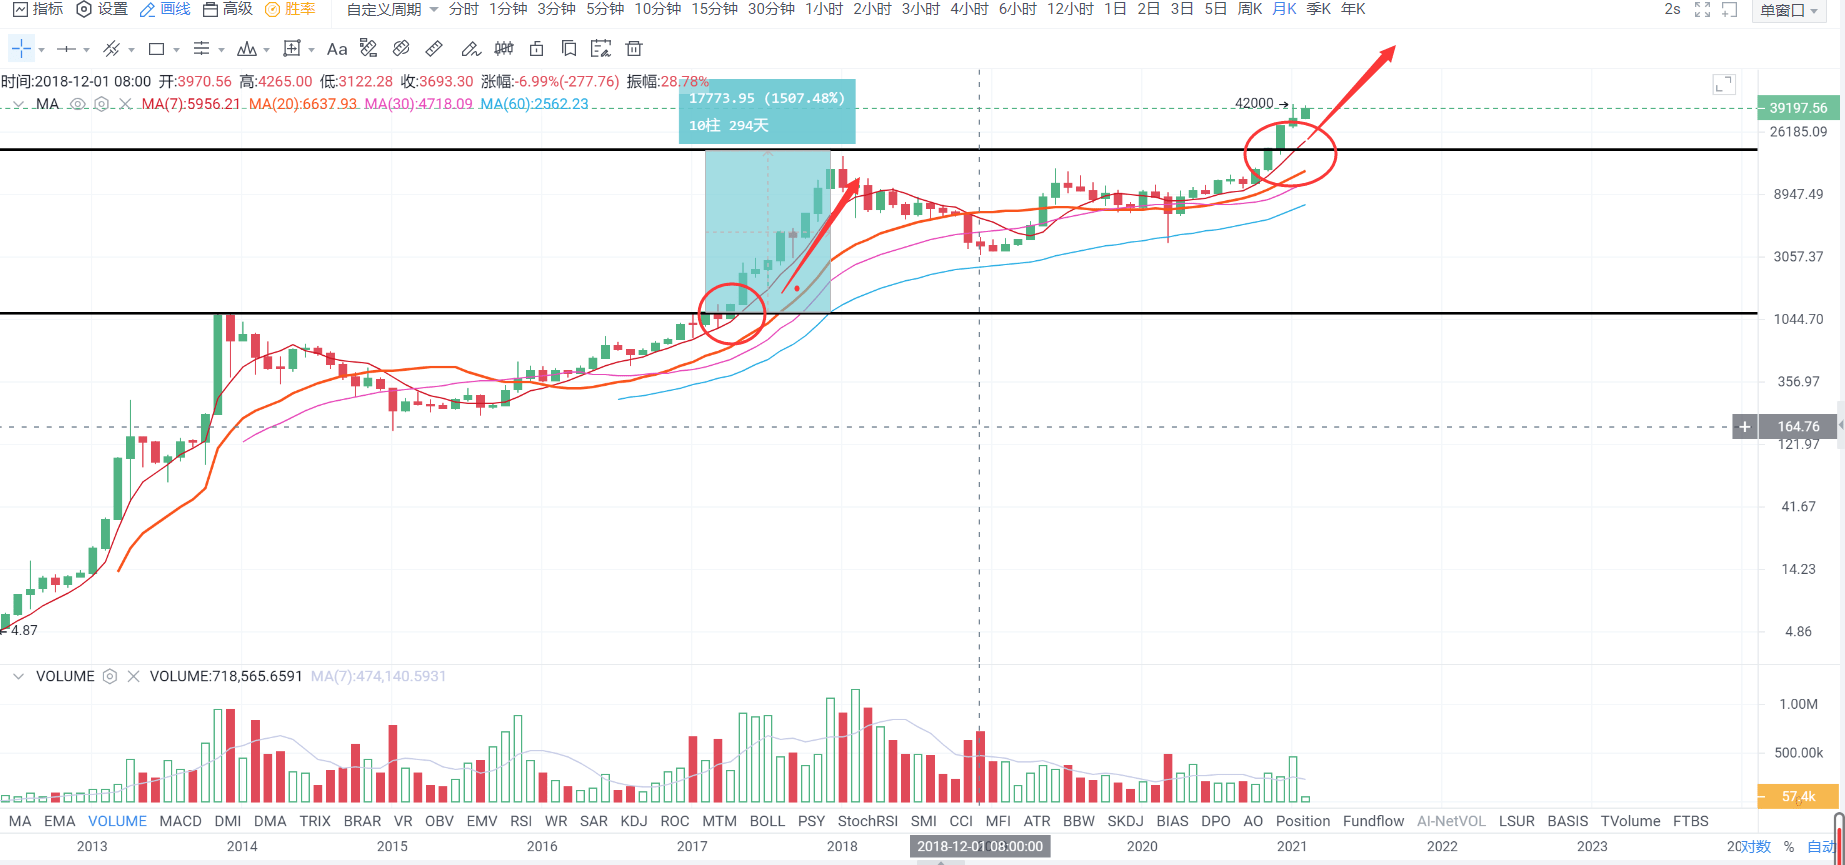Image resolution: width=1845 pixels, height=865 pixels.
Task: Open chart settings menu
Action: pos(102,9)
